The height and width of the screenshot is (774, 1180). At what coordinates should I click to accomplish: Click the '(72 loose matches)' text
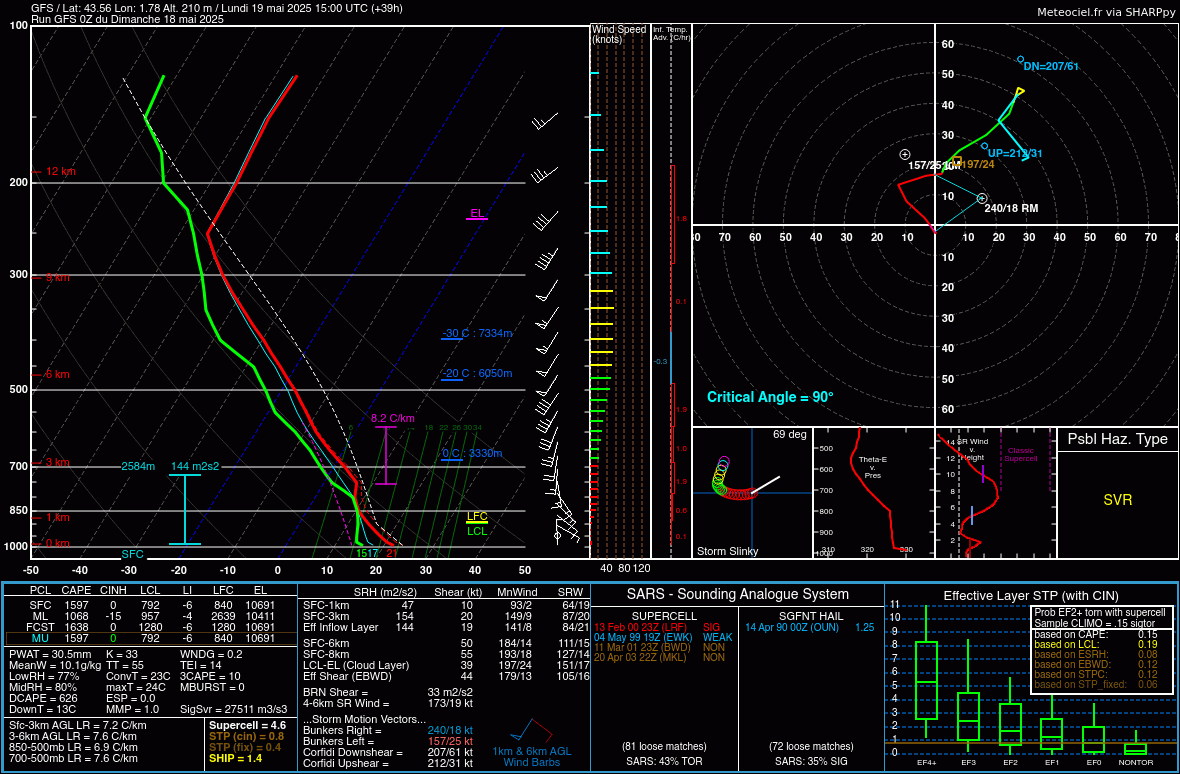(811, 746)
